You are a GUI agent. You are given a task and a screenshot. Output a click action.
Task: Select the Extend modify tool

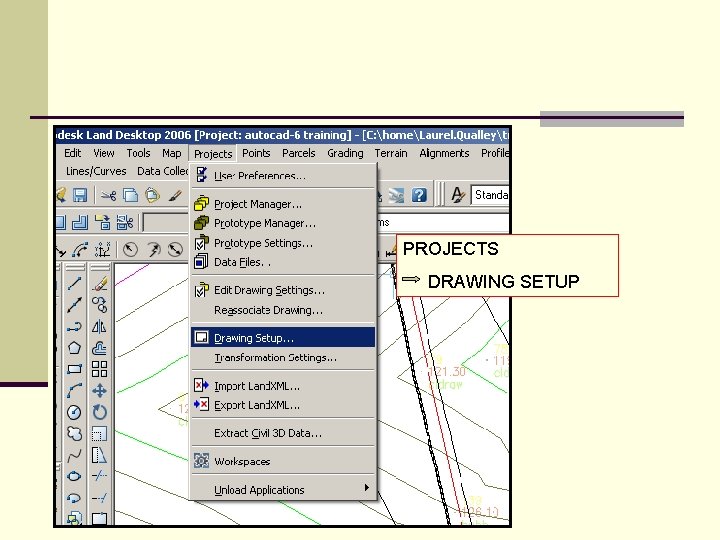tap(100, 497)
